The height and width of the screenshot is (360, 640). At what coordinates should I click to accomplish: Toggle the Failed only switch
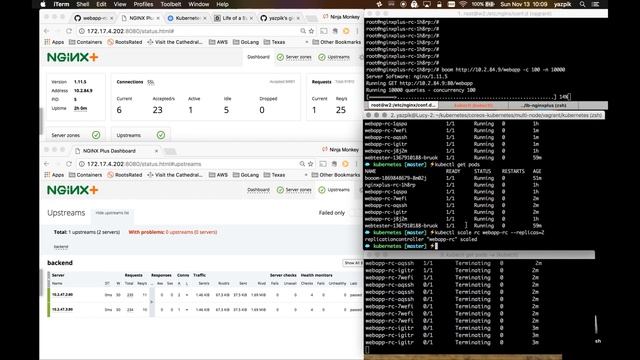[354, 213]
